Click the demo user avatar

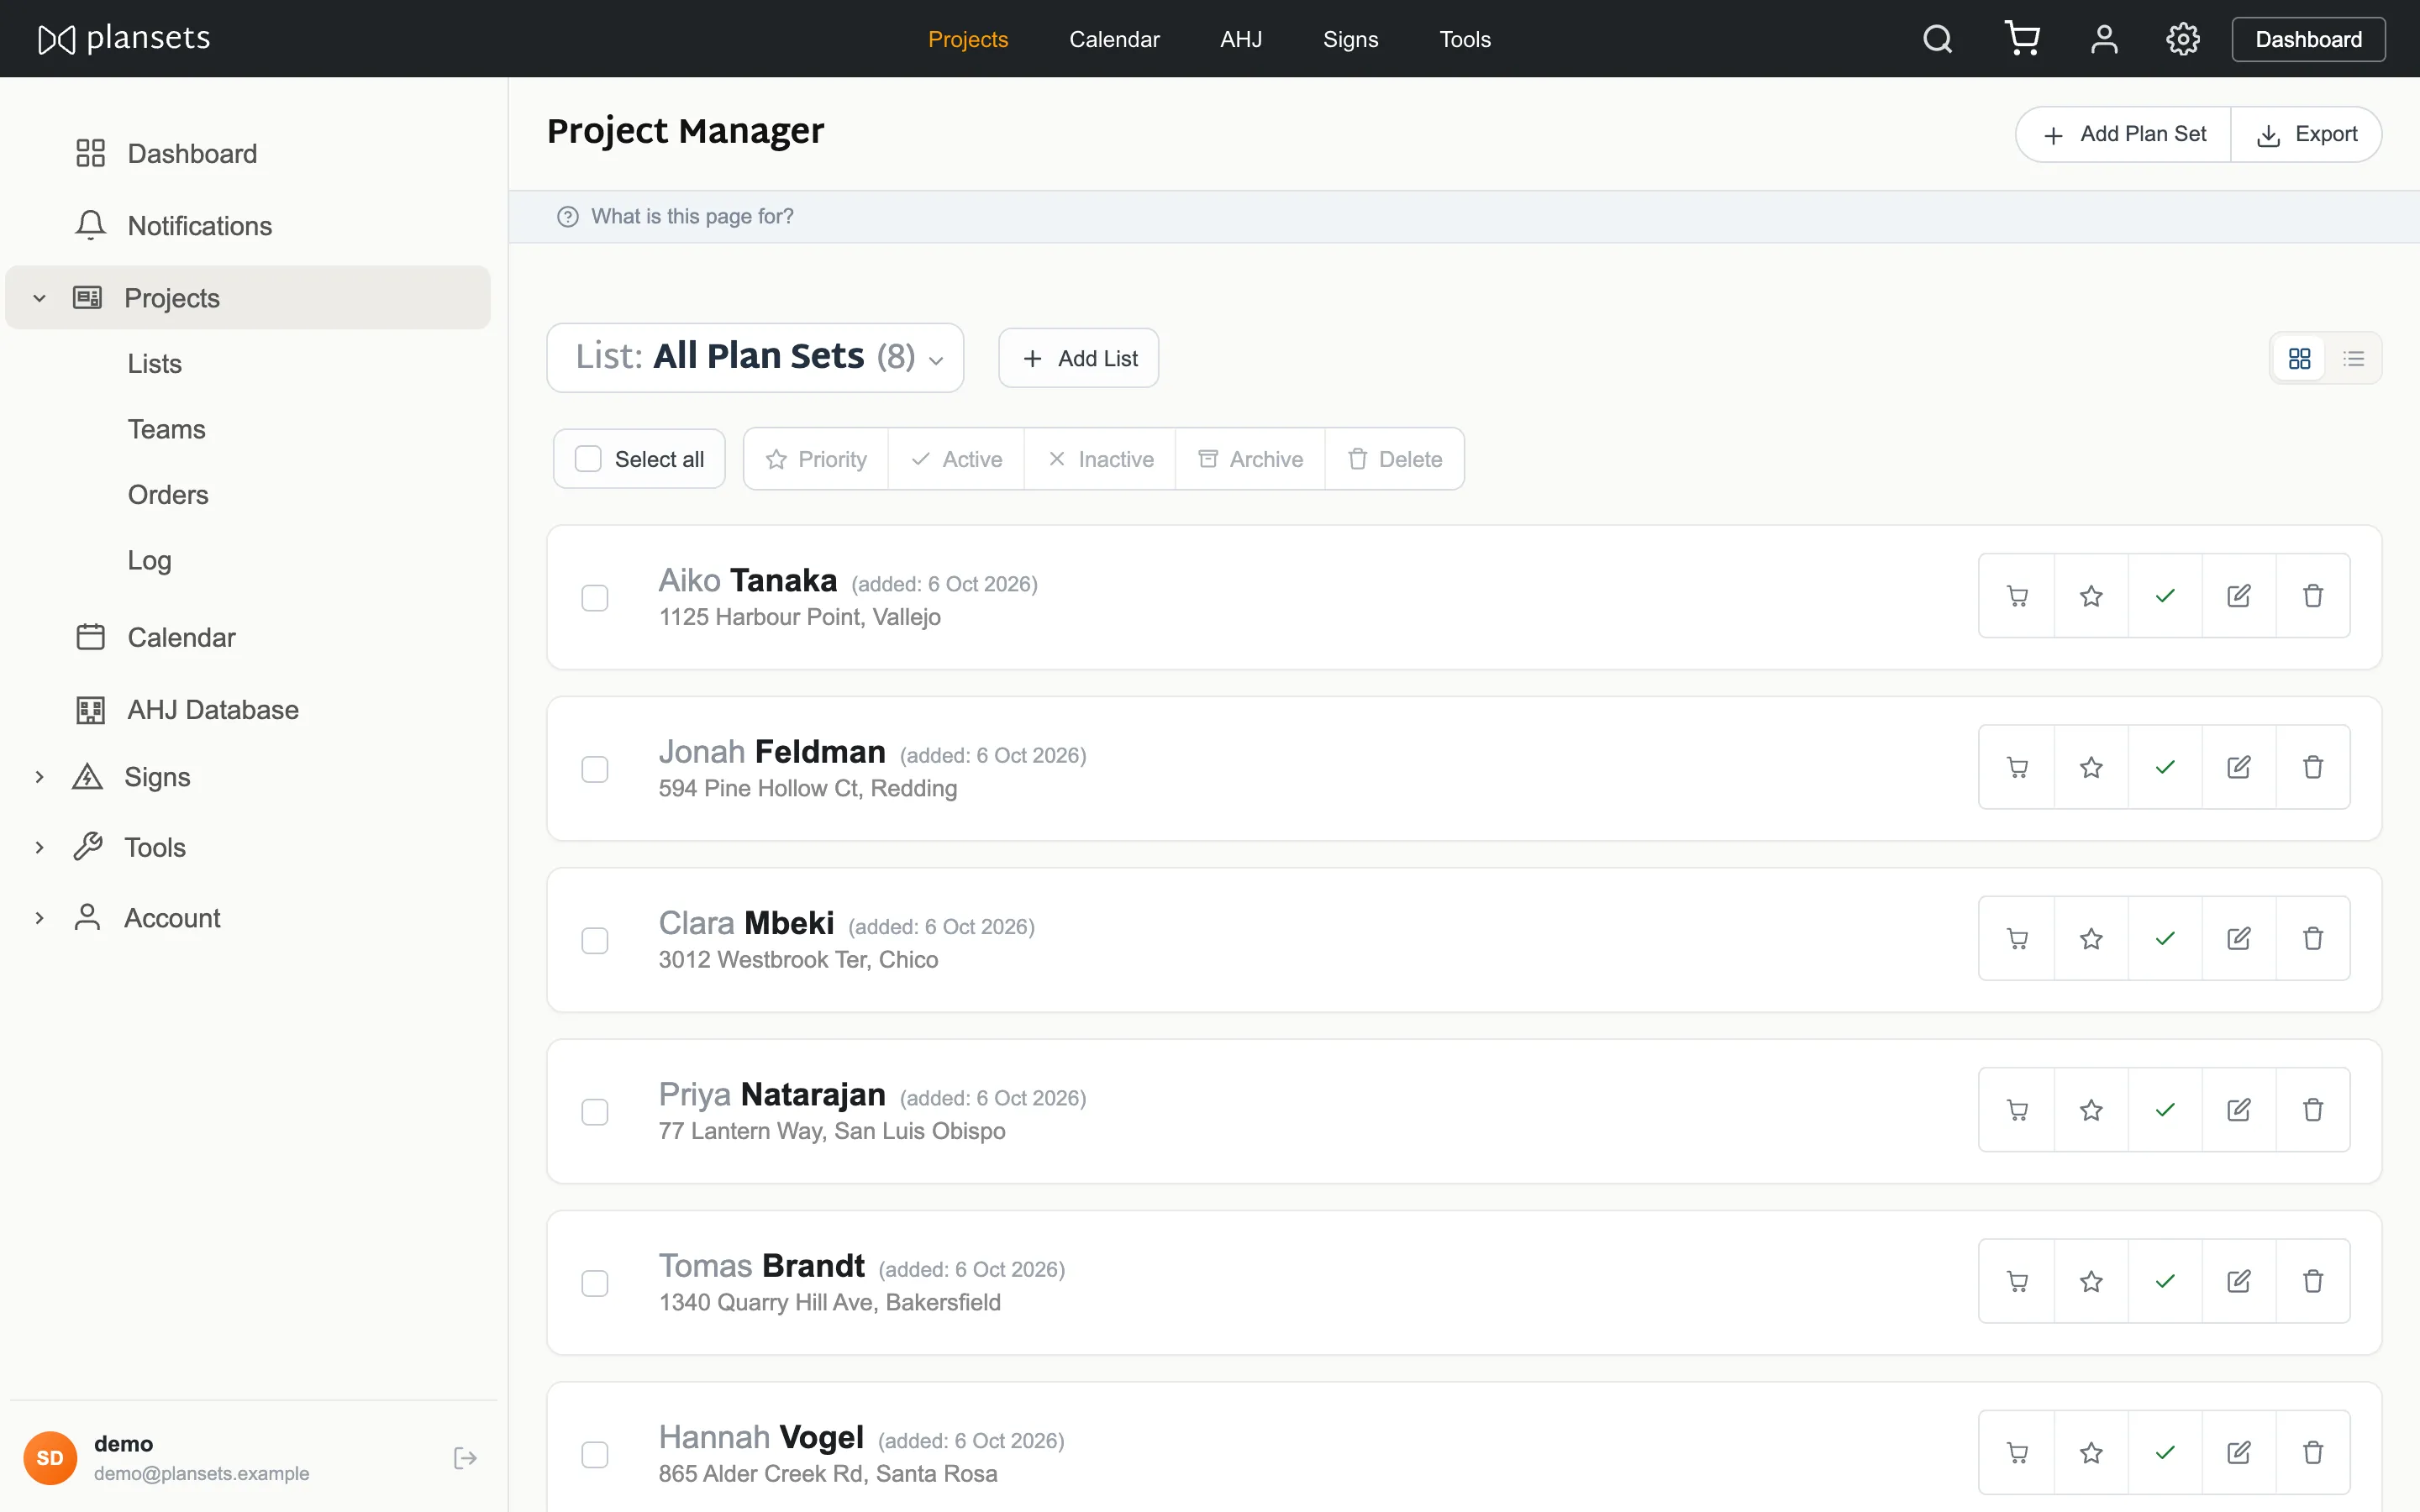tap(50, 1457)
